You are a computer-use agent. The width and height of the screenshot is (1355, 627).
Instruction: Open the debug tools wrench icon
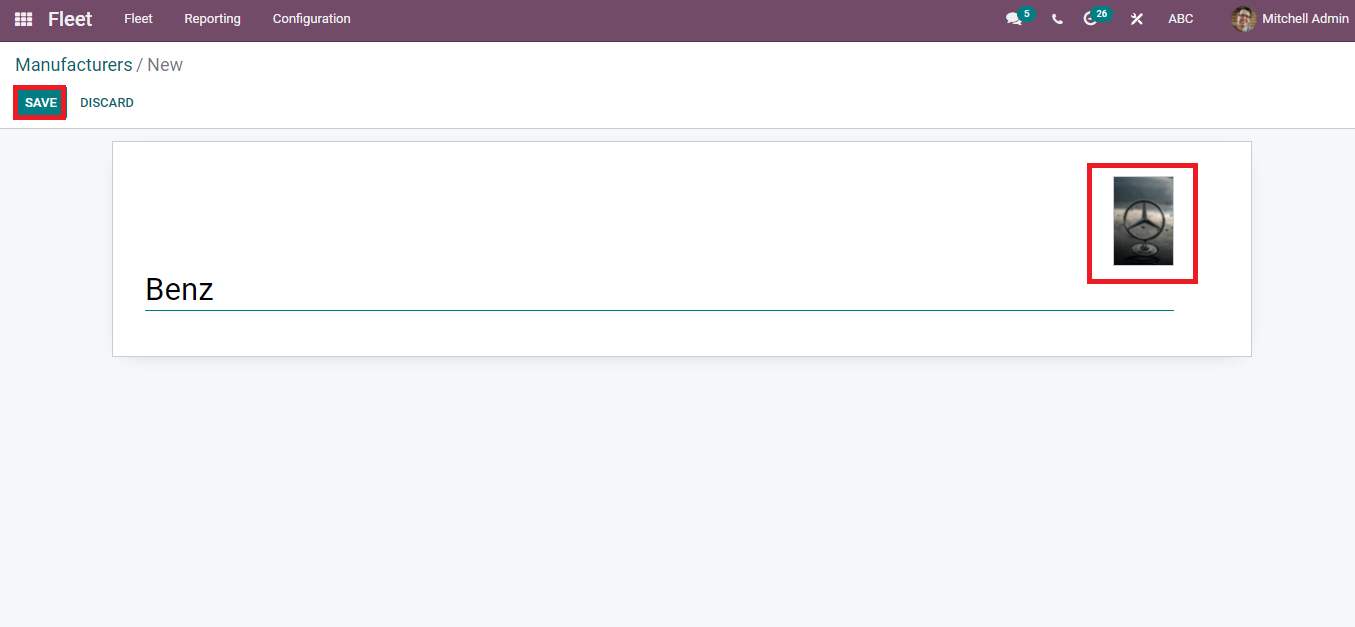coord(1137,19)
